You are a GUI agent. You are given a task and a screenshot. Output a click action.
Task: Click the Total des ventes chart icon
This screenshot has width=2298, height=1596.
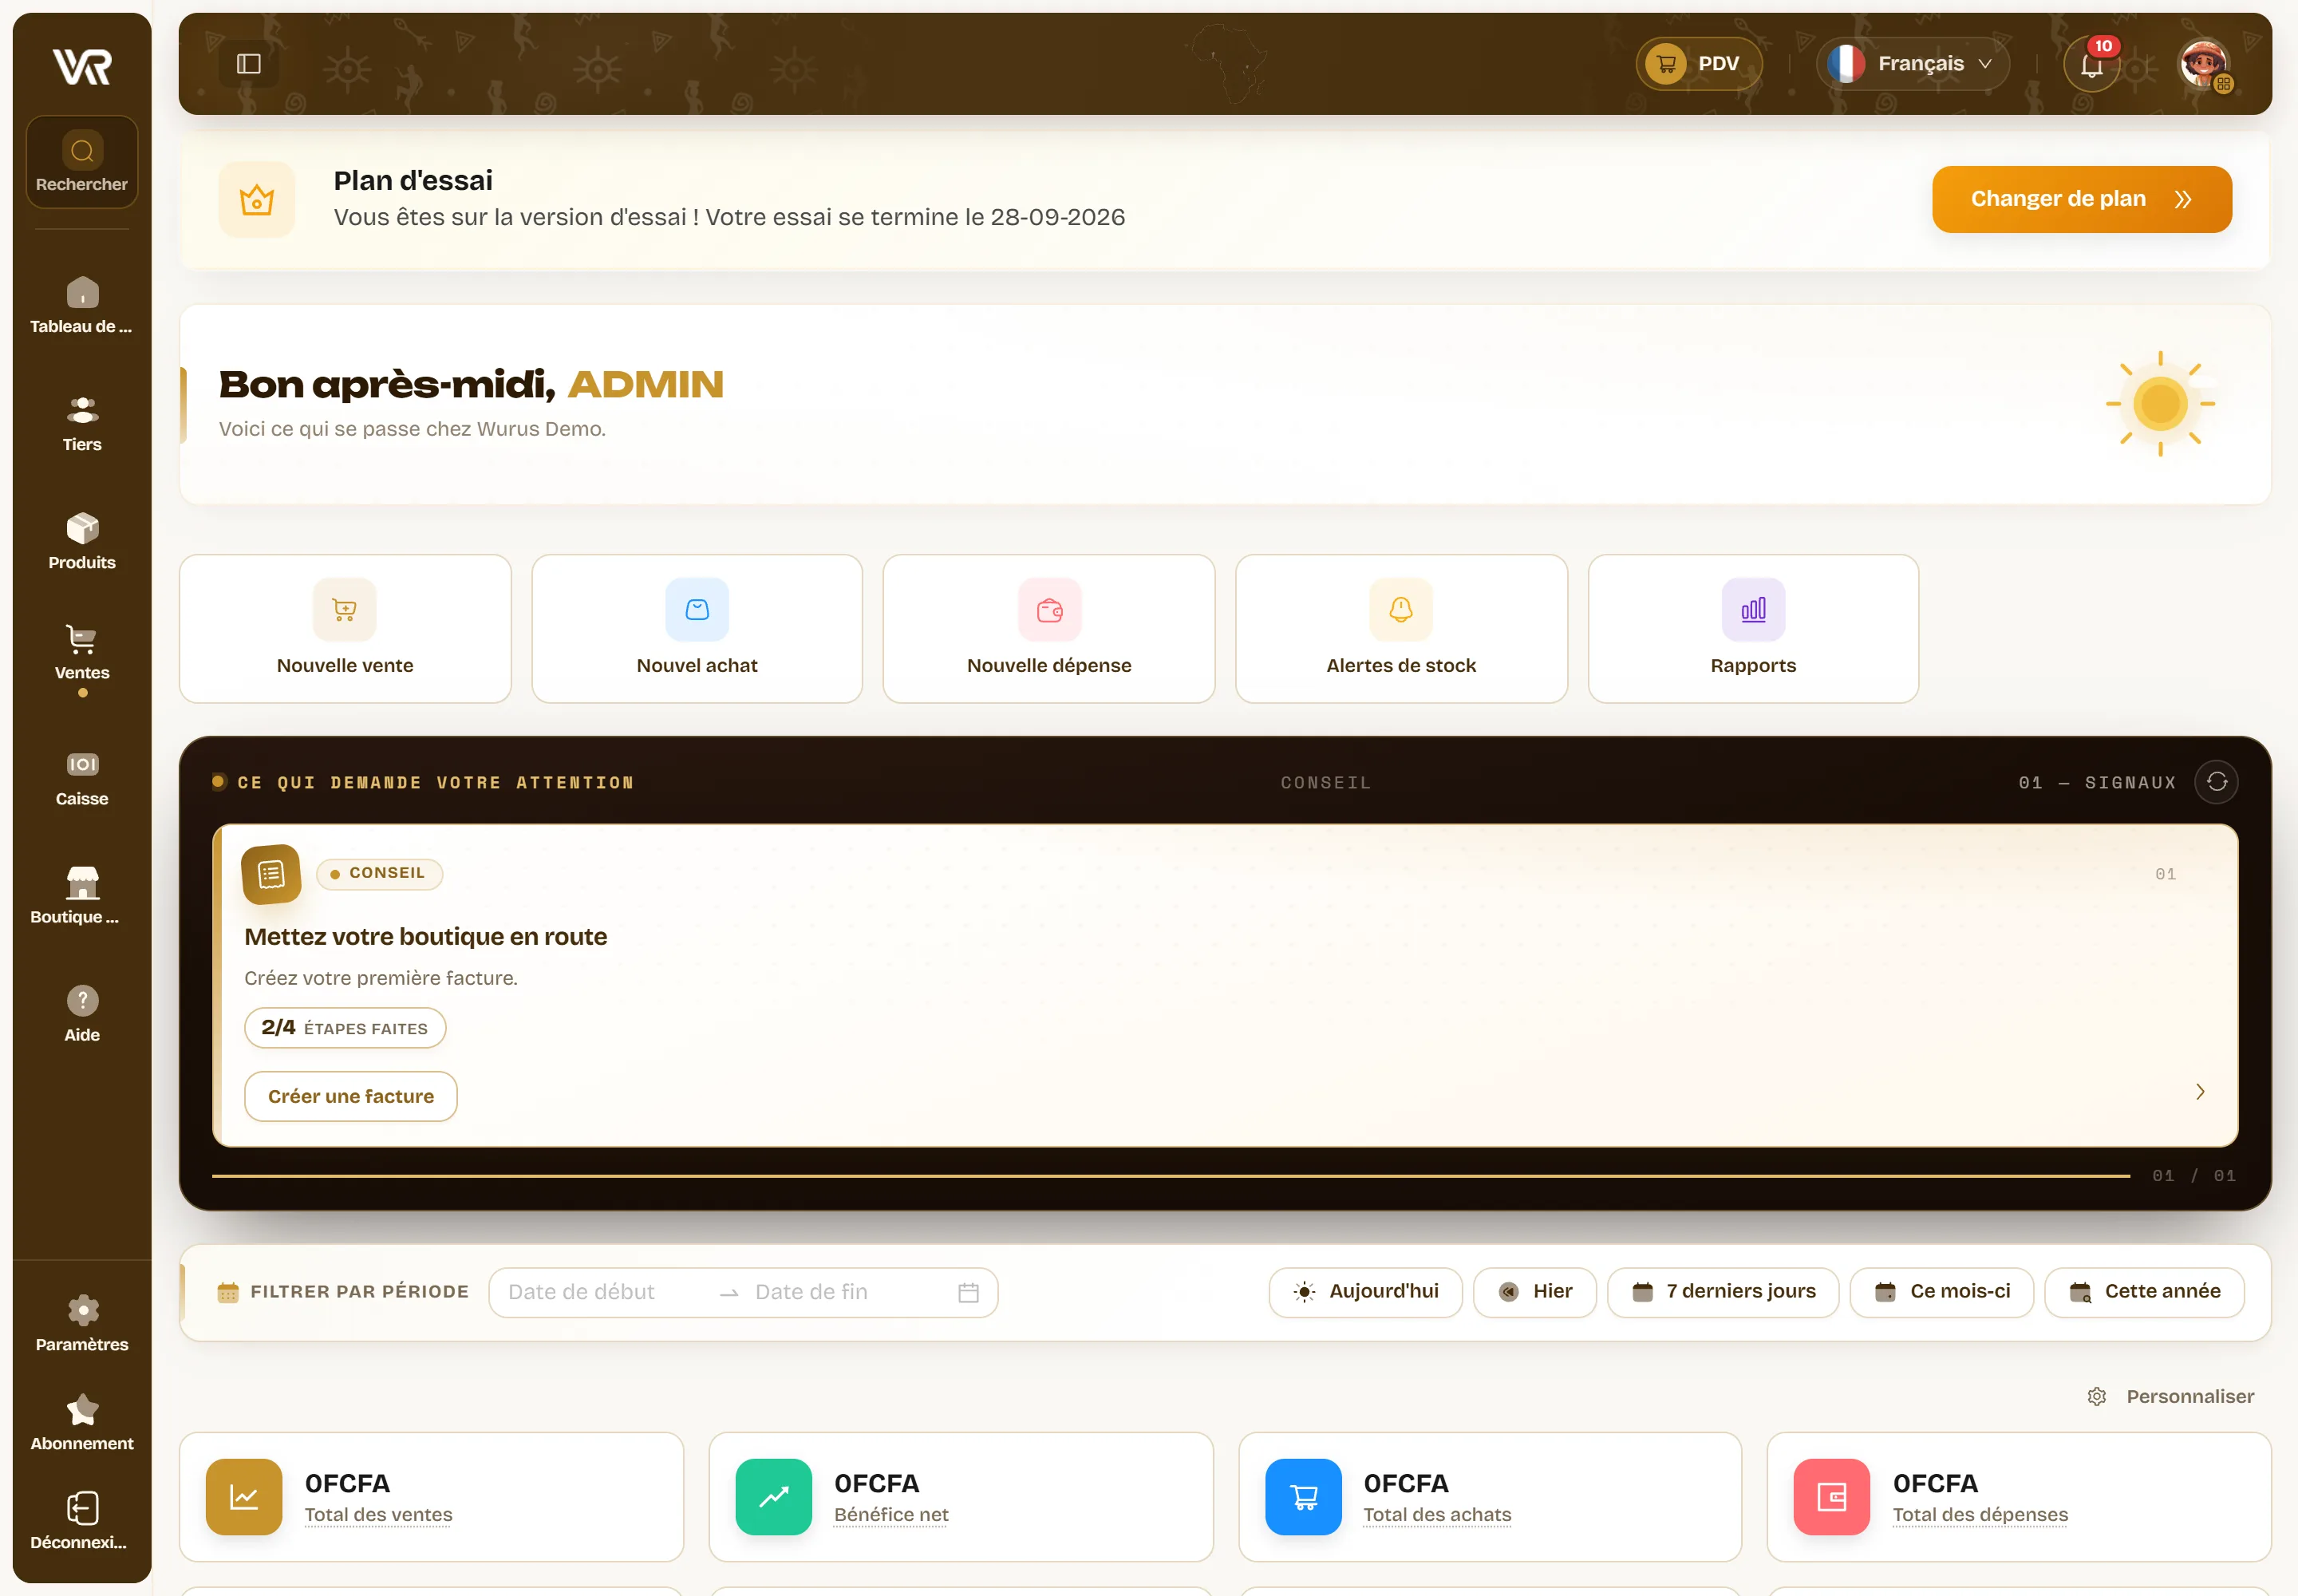click(244, 1497)
